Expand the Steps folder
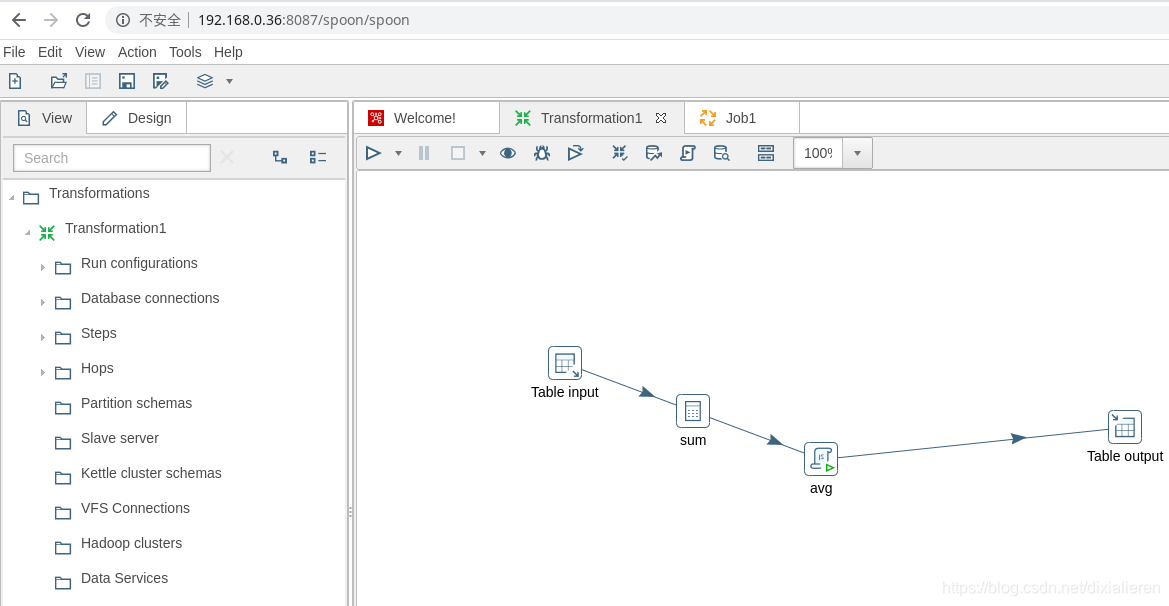This screenshot has height=606, width=1169. (x=42, y=337)
